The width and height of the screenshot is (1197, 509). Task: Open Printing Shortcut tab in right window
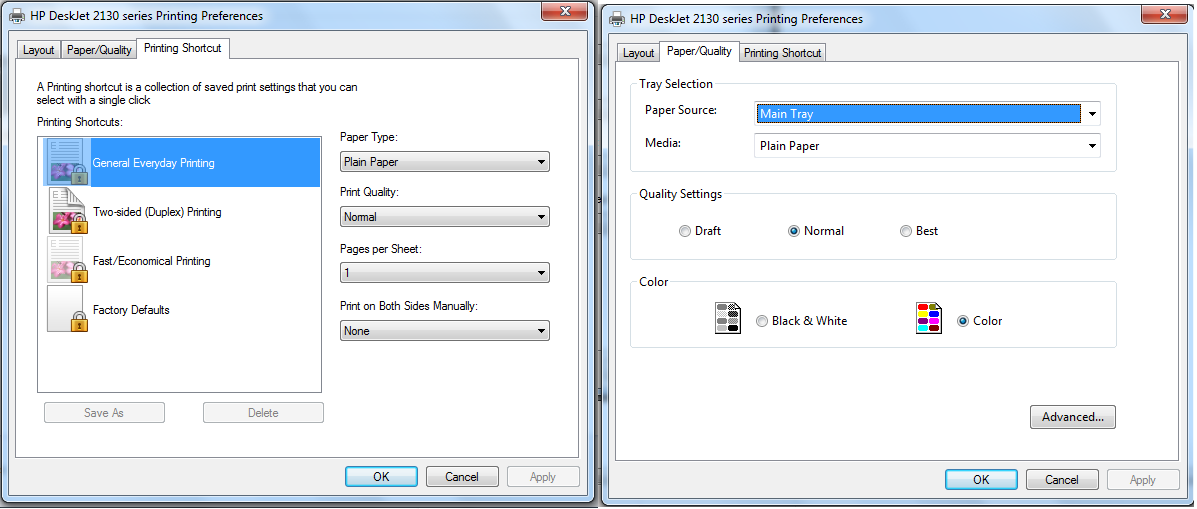pyautogui.click(x=782, y=53)
